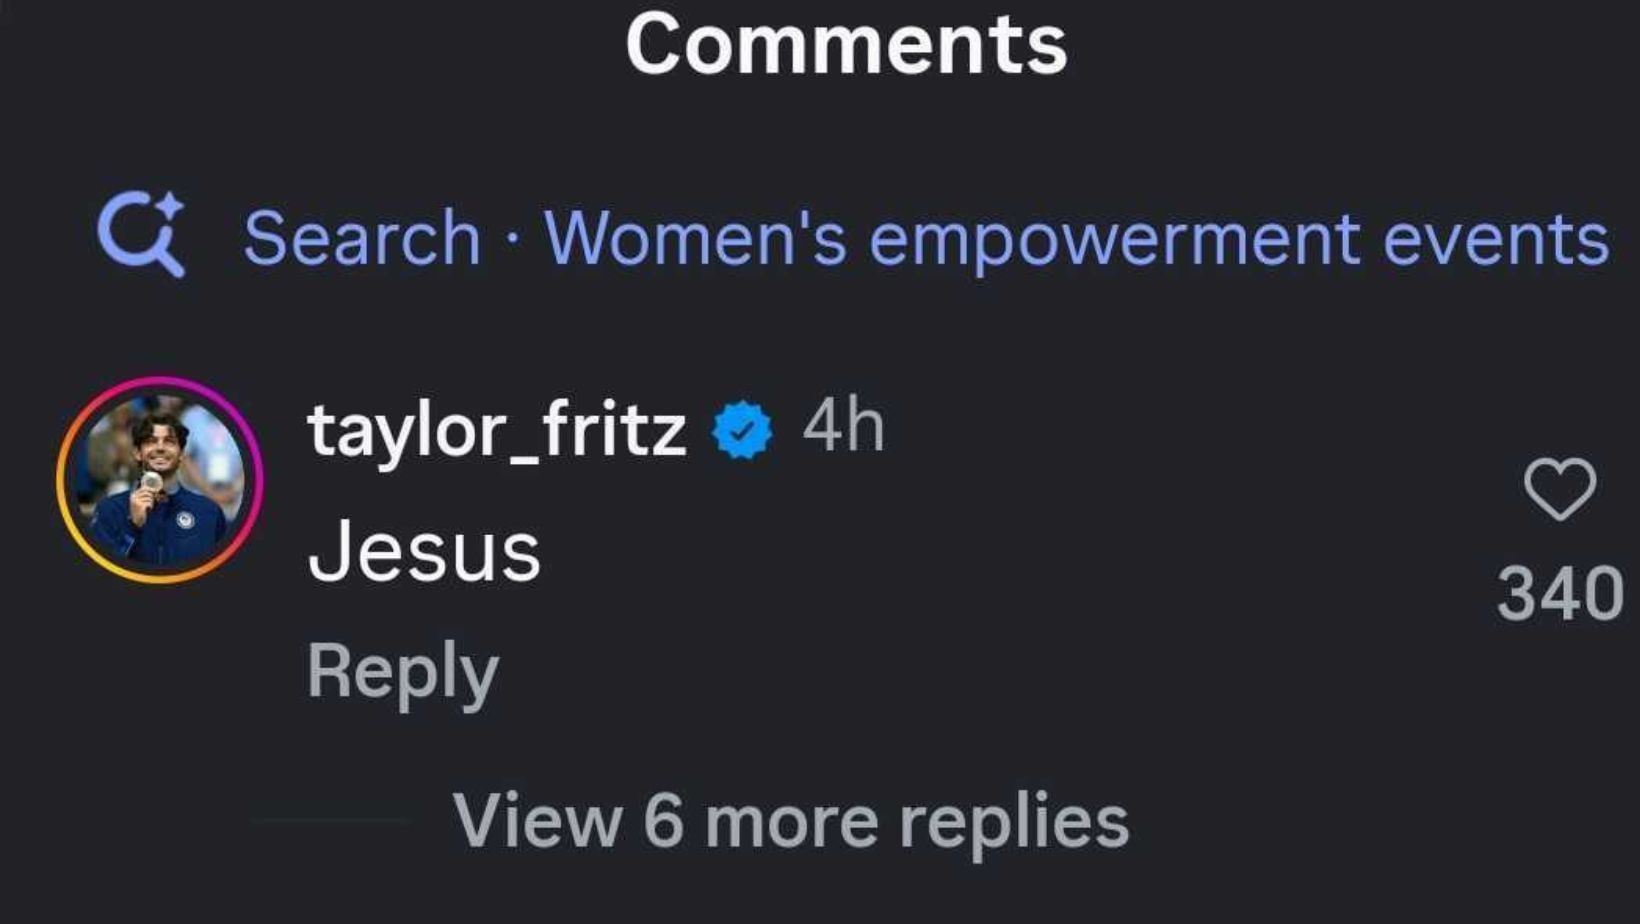Screen dimensions: 1640x924
Task: View the 340 likes count
Action: 1559,594
